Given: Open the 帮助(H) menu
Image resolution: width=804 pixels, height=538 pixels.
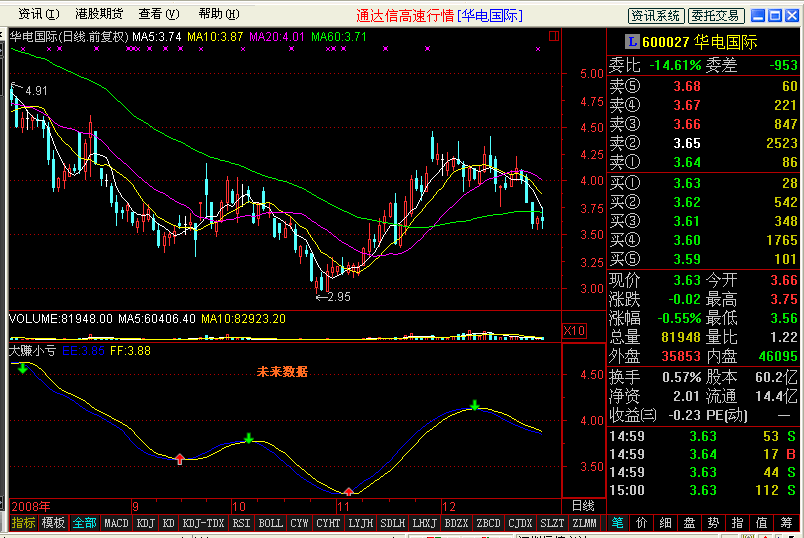Looking at the screenshot, I should [219, 14].
